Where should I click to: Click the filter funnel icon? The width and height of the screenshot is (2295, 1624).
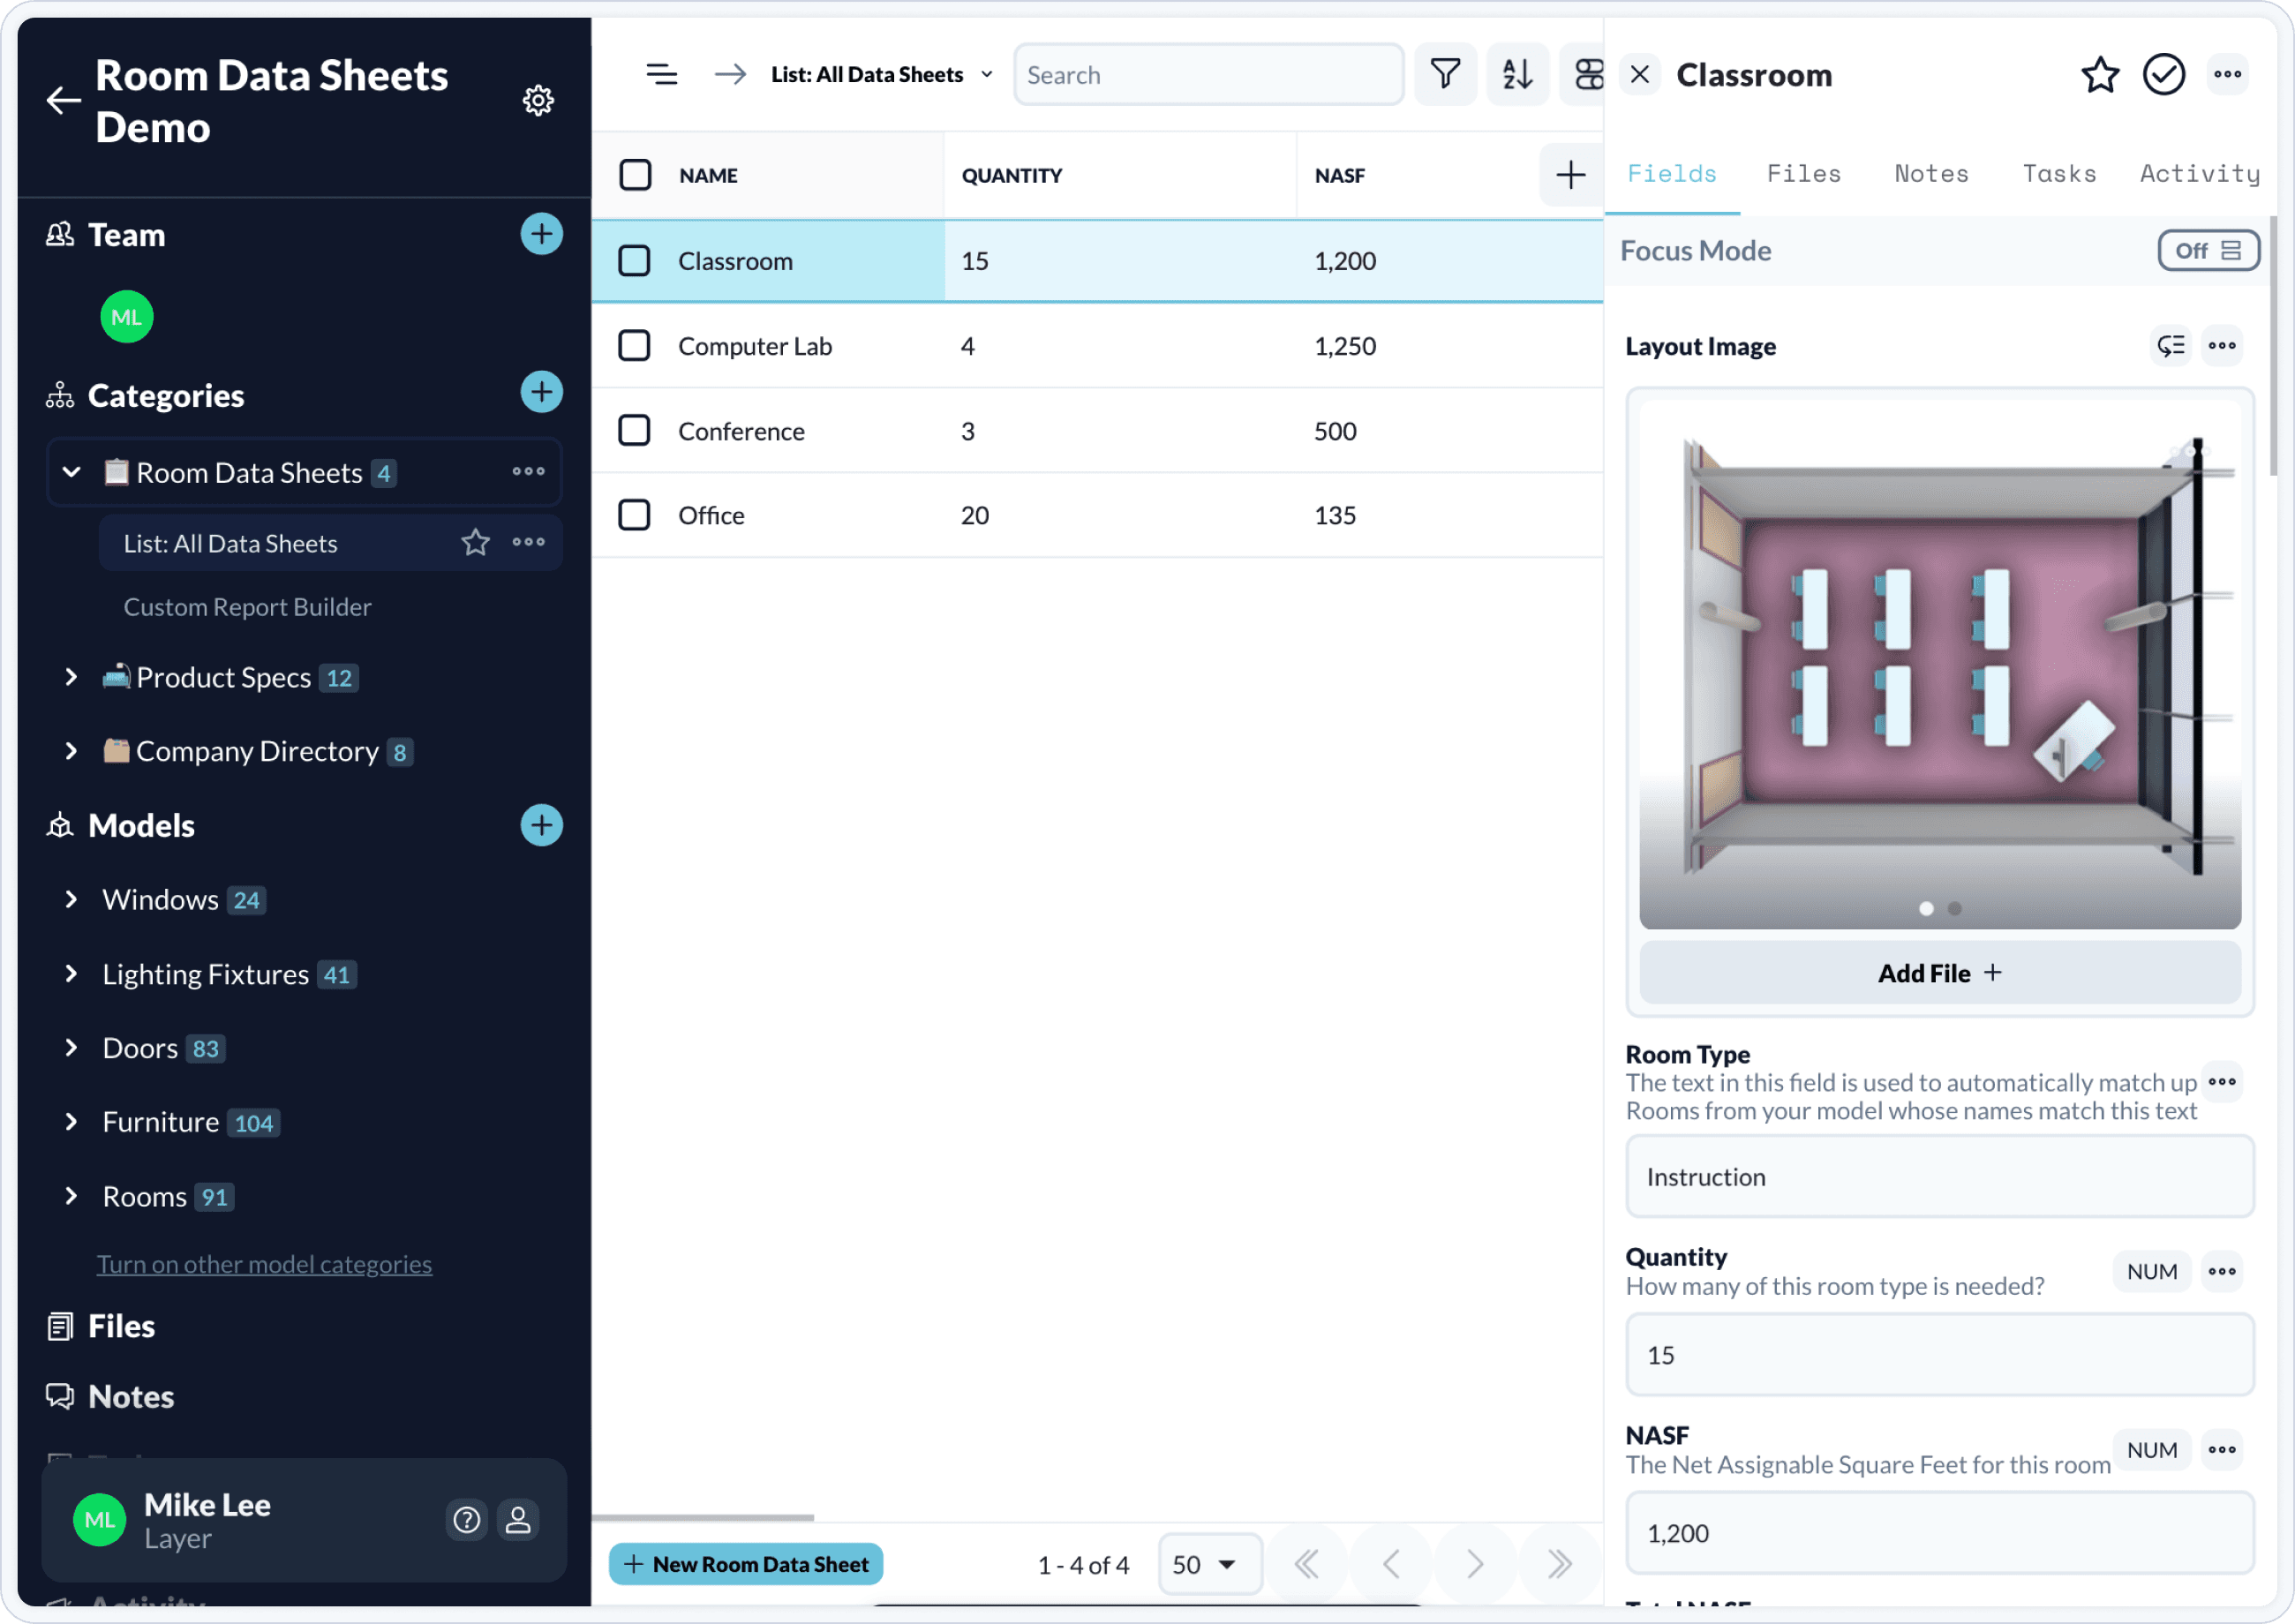1445,75
